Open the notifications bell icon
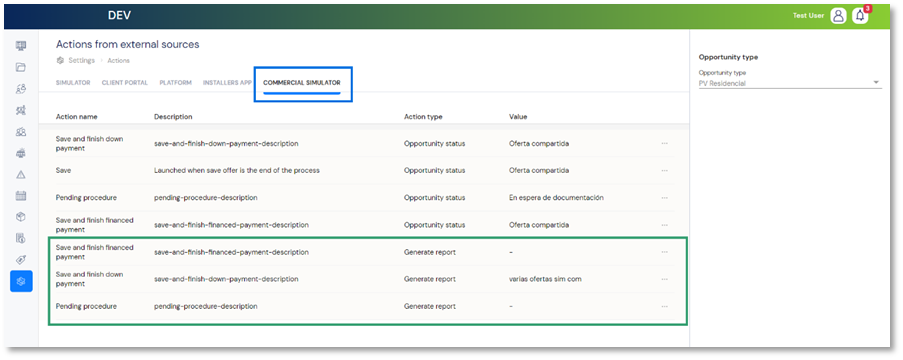Screen dimensions: 903x360 (x=860, y=16)
